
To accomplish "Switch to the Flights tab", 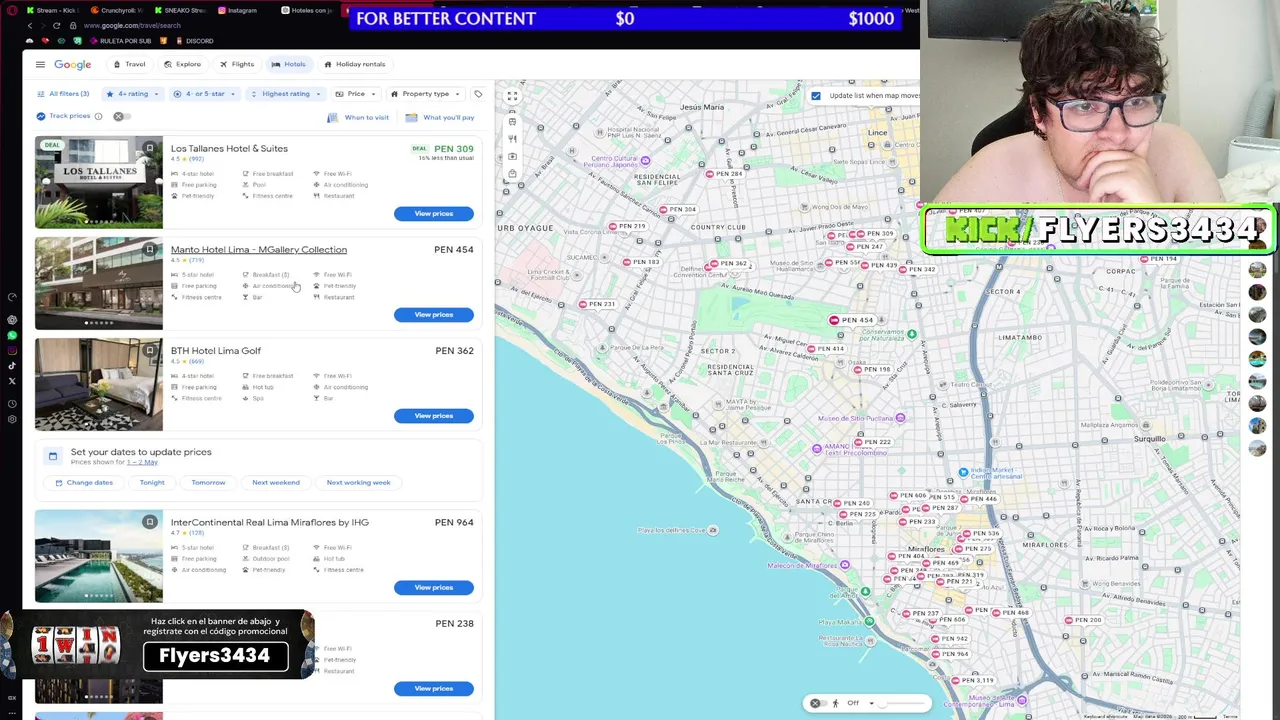I will pos(237,65).
